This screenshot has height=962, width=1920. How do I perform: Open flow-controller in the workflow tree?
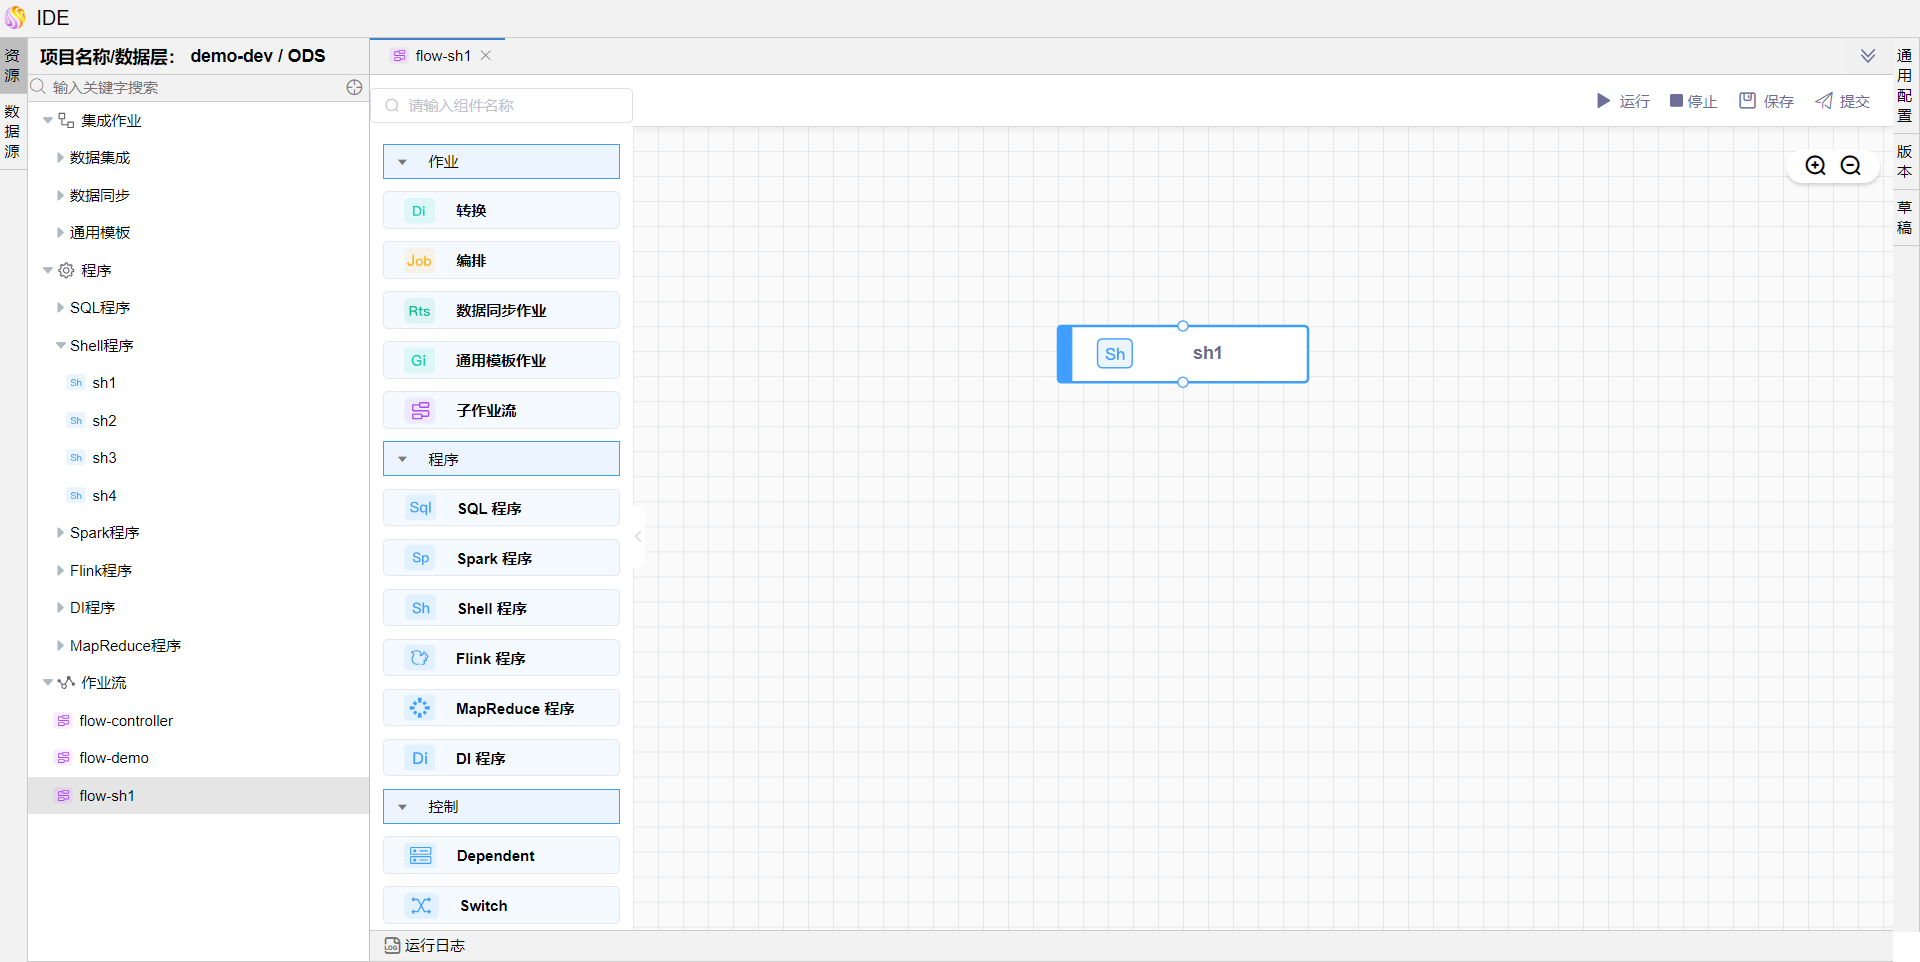click(x=126, y=721)
